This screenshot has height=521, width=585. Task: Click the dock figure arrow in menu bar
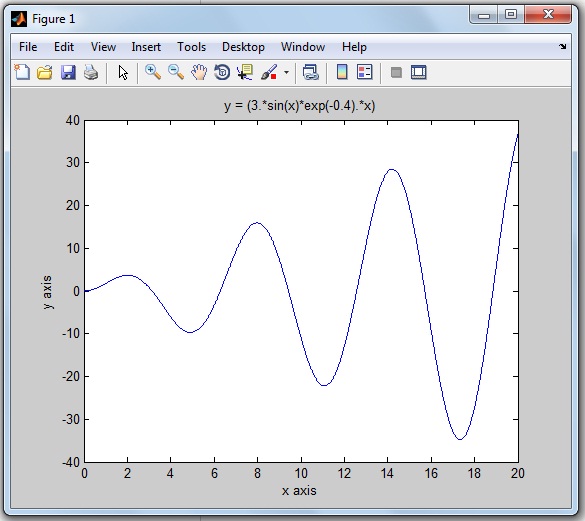point(563,47)
